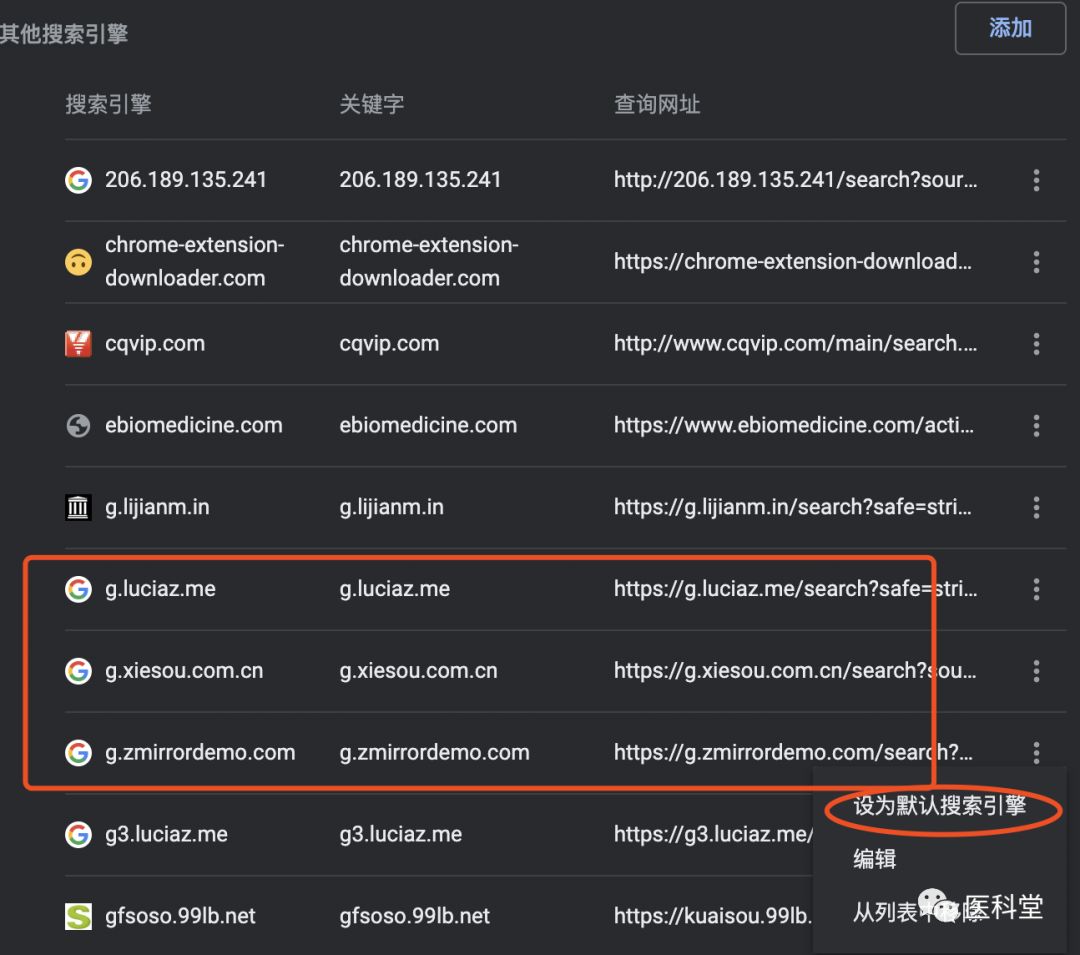The height and width of the screenshot is (955, 1080).
Task: Click the 其他搜索引擎 section heading
Action: [64, 34]
